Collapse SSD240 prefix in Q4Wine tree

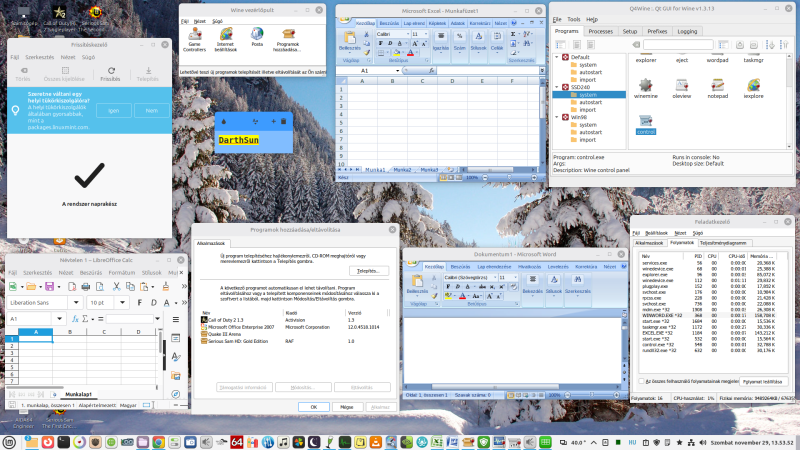(x=557, y=87)
